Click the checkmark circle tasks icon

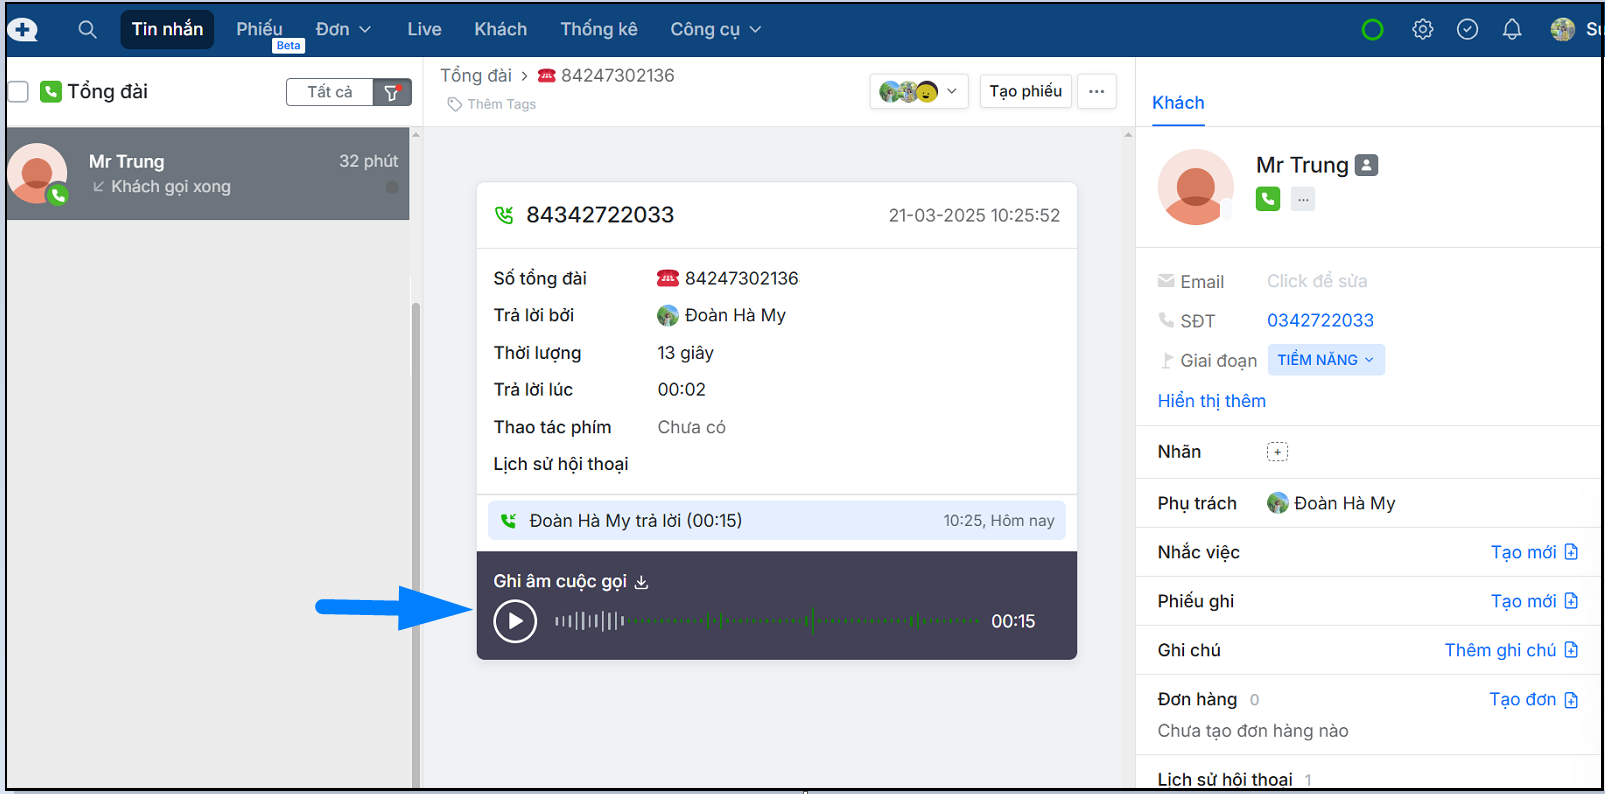(x=1467, y=30)
